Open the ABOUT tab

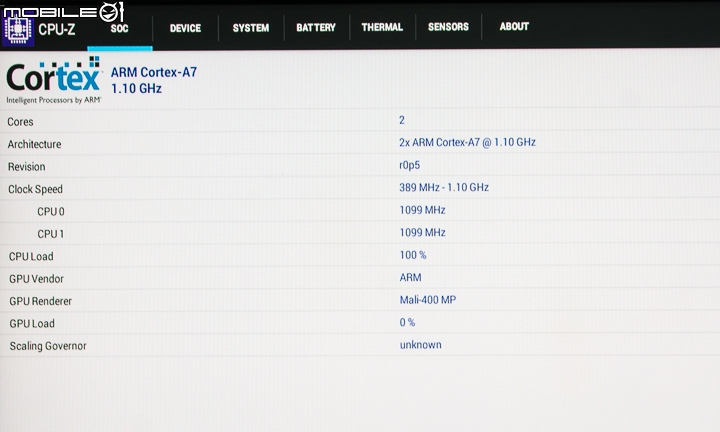pos(514,26)
